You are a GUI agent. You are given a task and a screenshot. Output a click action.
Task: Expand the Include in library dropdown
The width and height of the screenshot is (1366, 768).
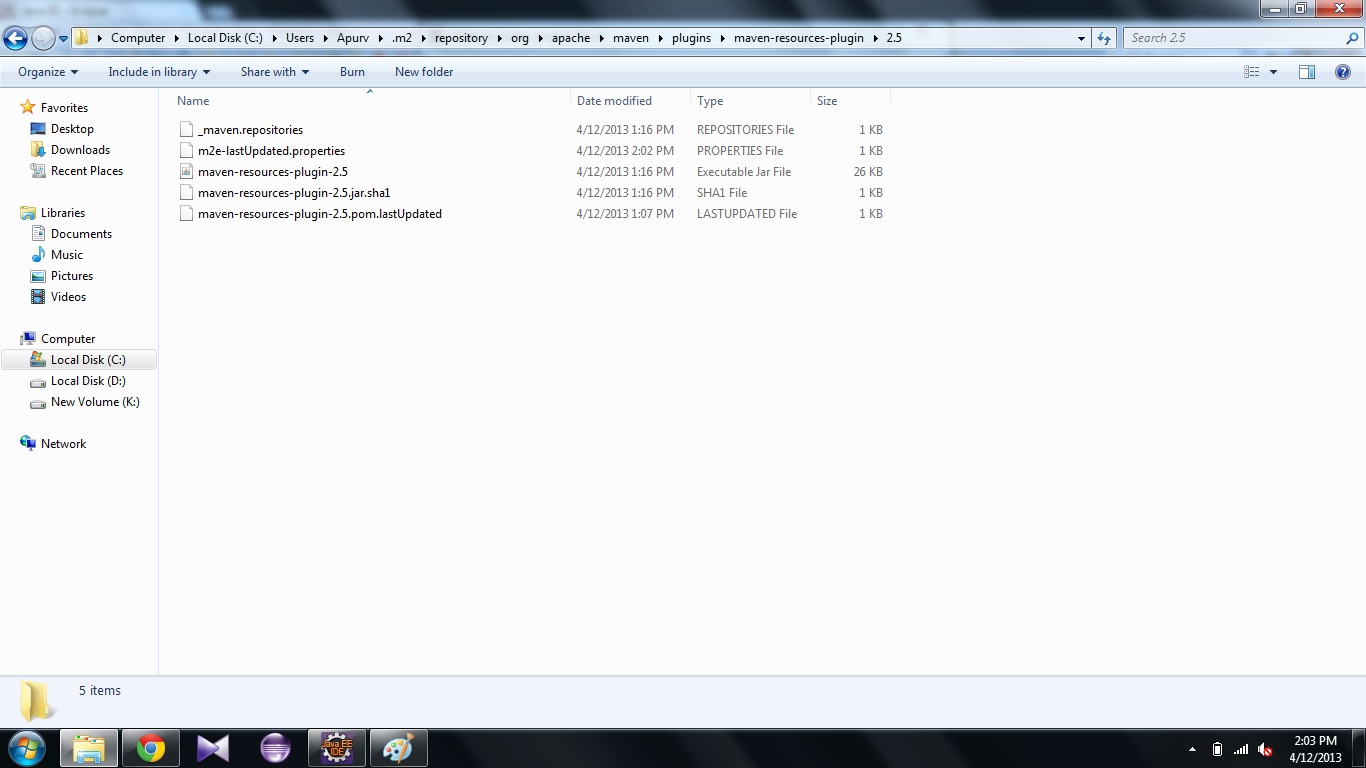point(159,72)
